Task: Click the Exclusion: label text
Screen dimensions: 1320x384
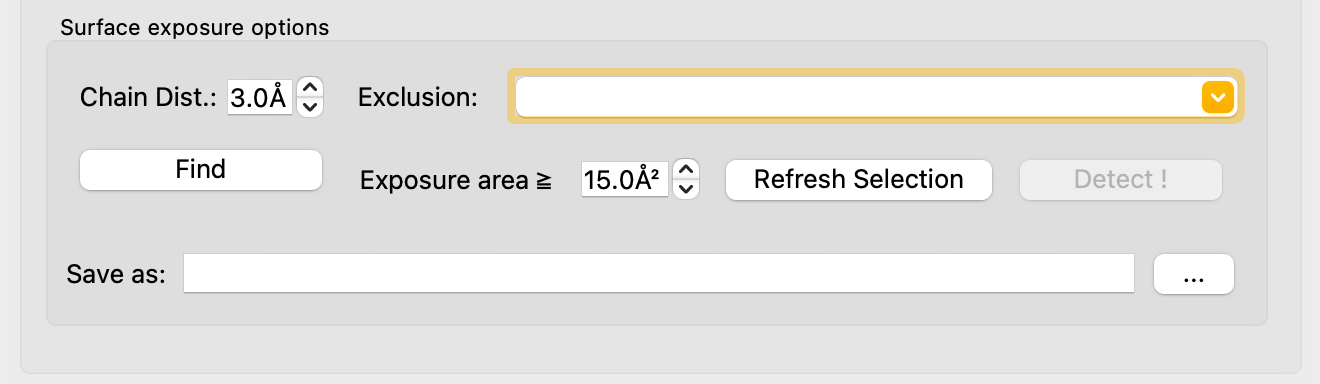Action: tap(418, 98)
